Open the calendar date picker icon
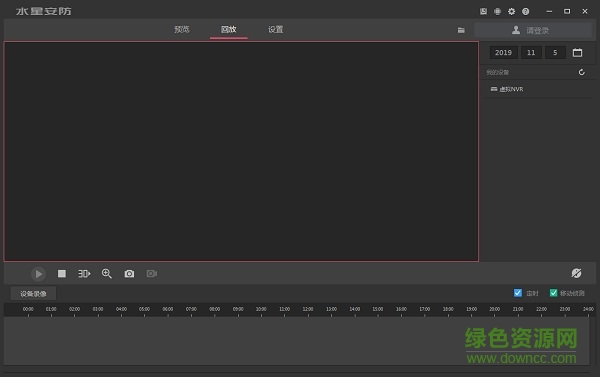This screenshot has height=377, width=600. click(577, 52)
